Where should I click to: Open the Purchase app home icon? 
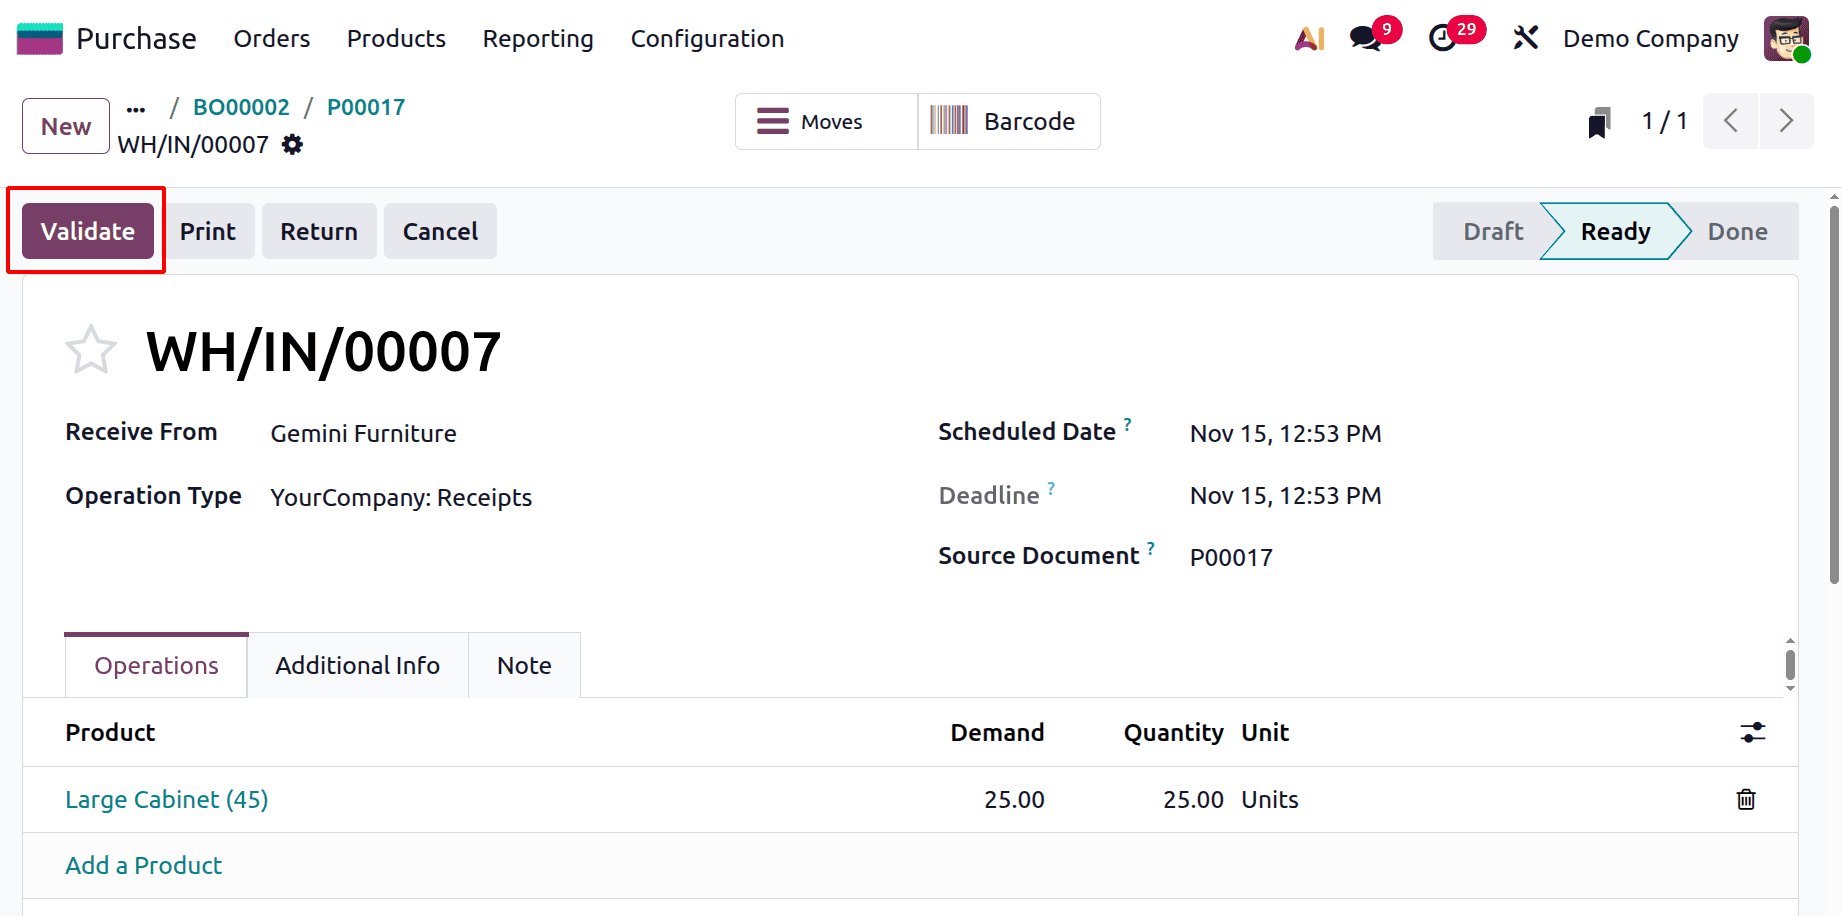click(x=38, y=38)
